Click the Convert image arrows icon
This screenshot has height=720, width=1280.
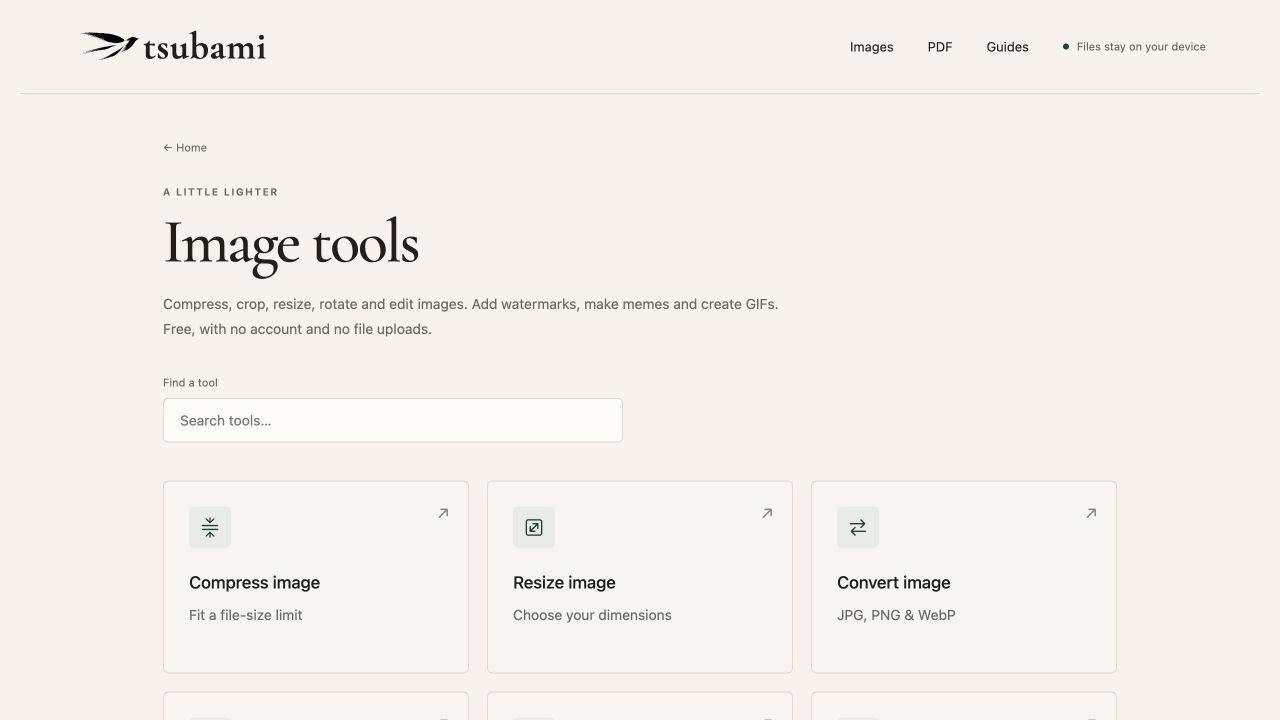click(858, 527)
